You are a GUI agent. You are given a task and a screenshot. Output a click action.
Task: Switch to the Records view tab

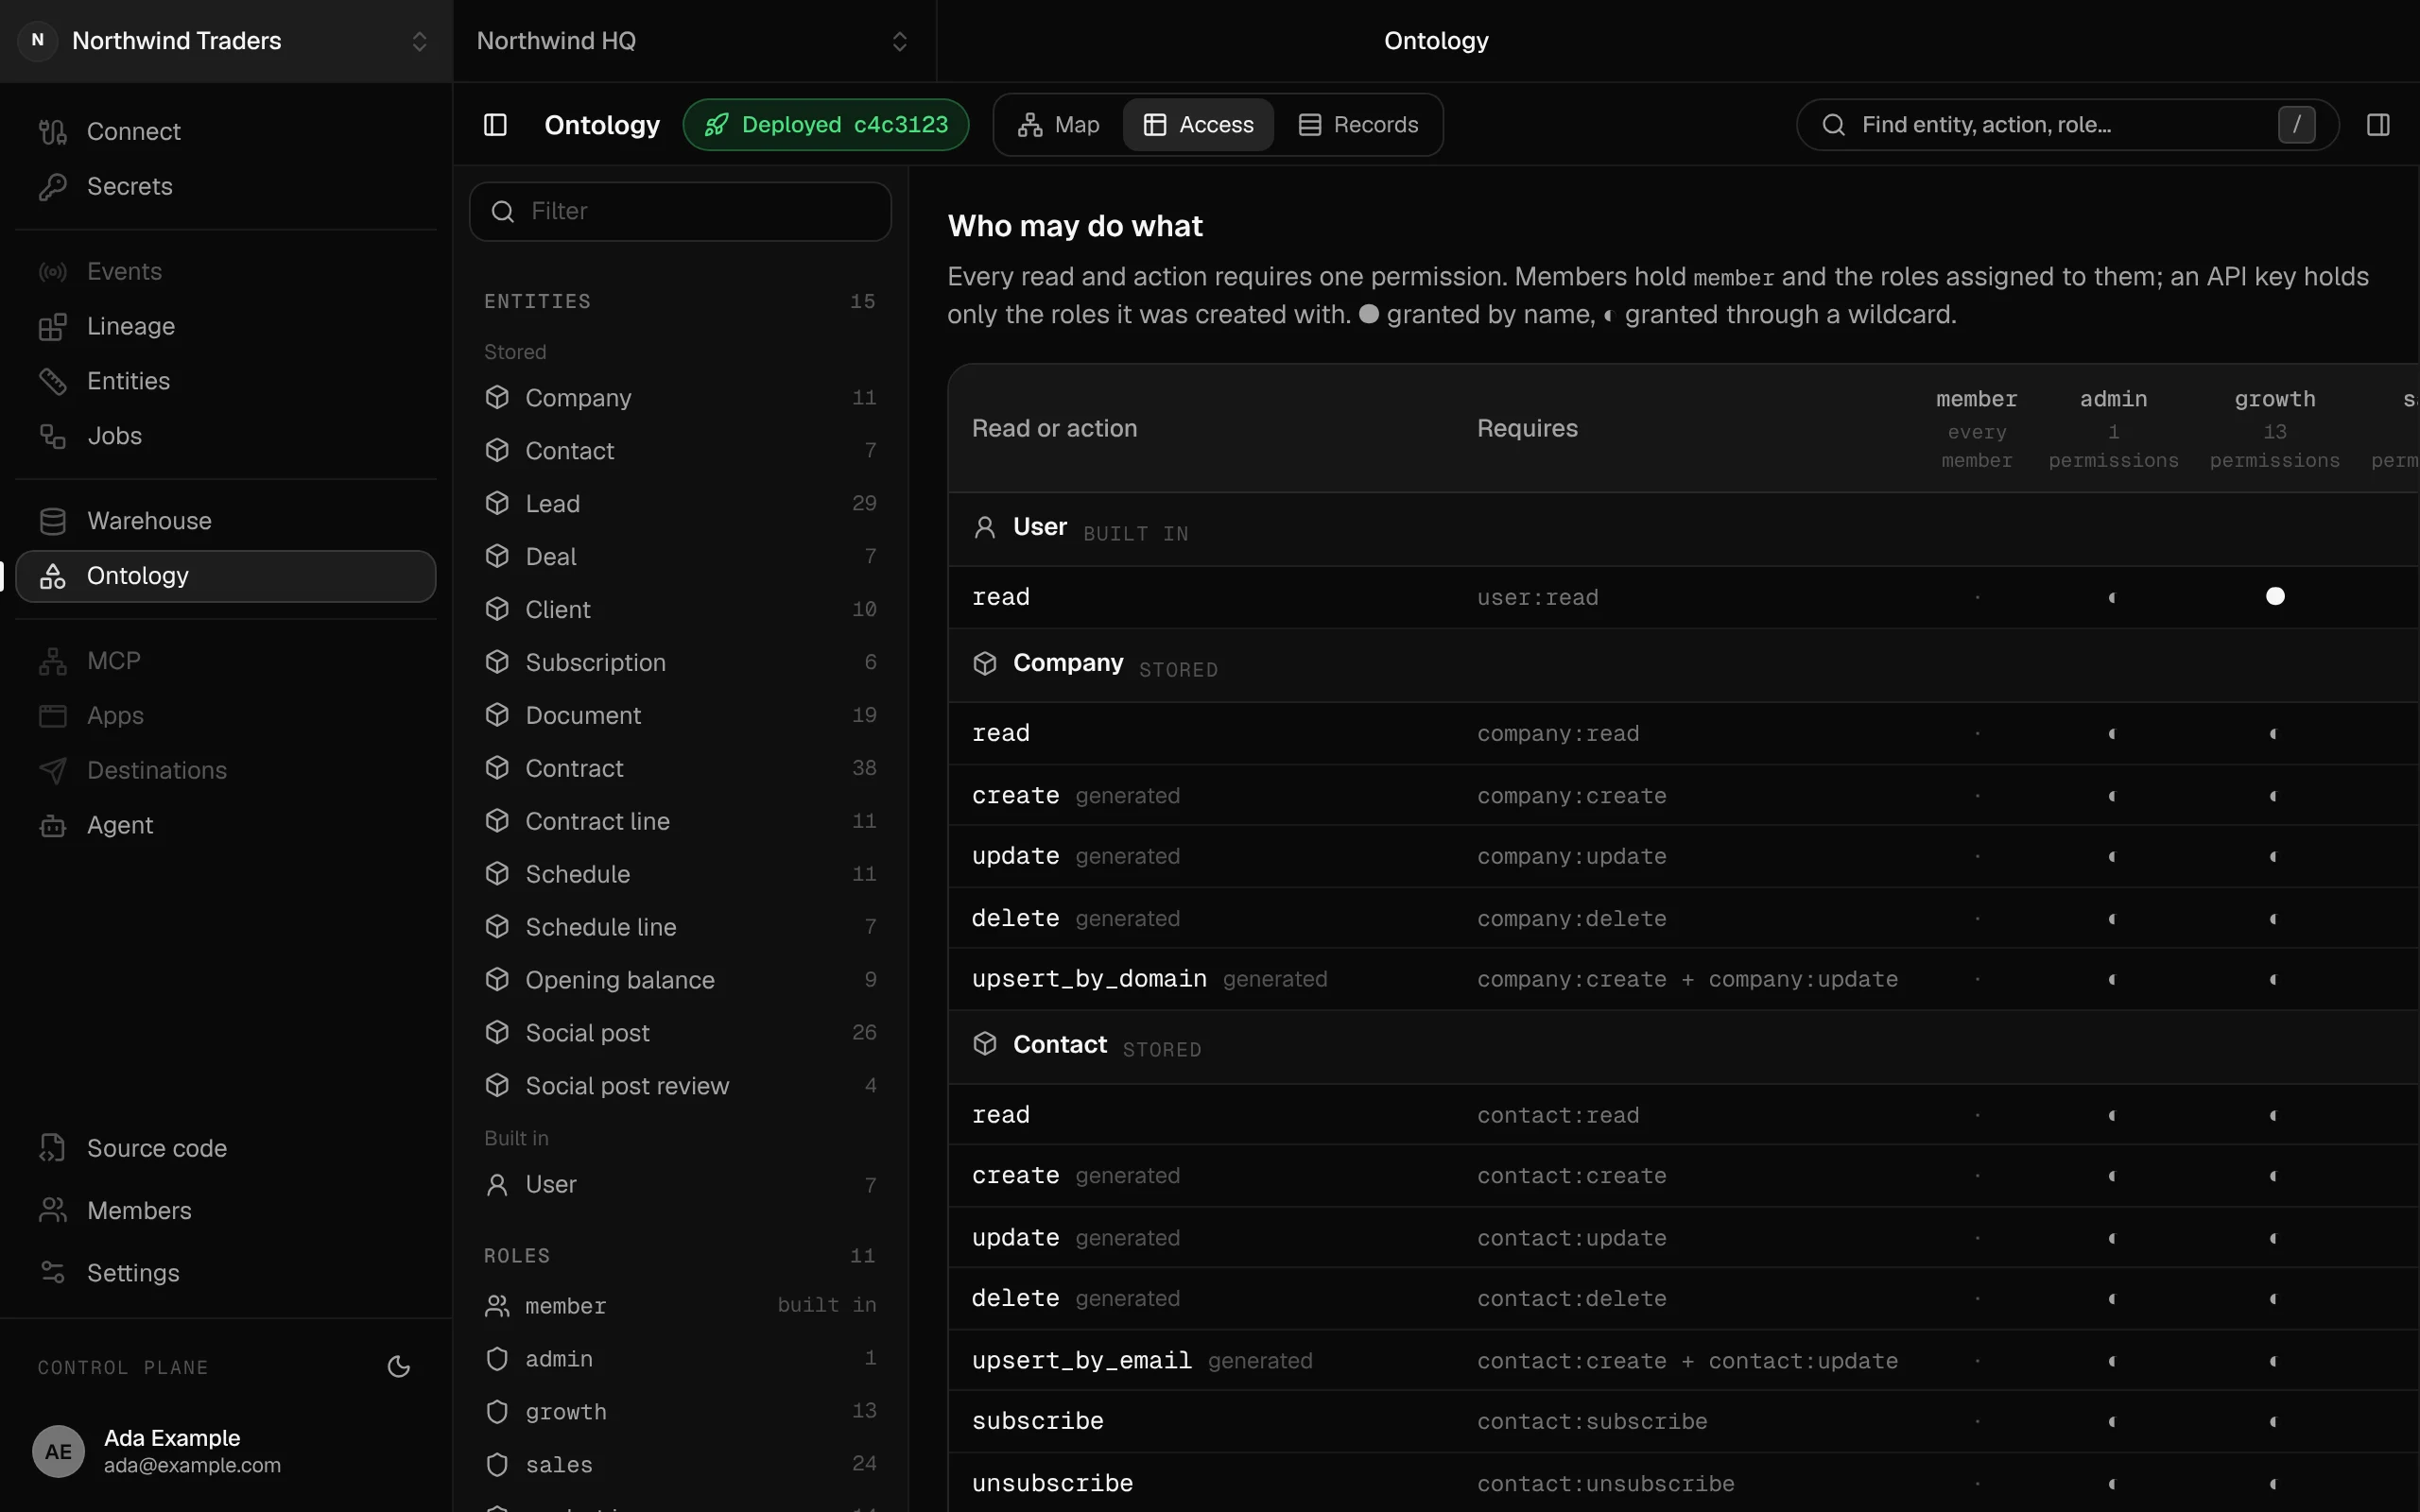pyautogui.click(x=1358, y=125)
